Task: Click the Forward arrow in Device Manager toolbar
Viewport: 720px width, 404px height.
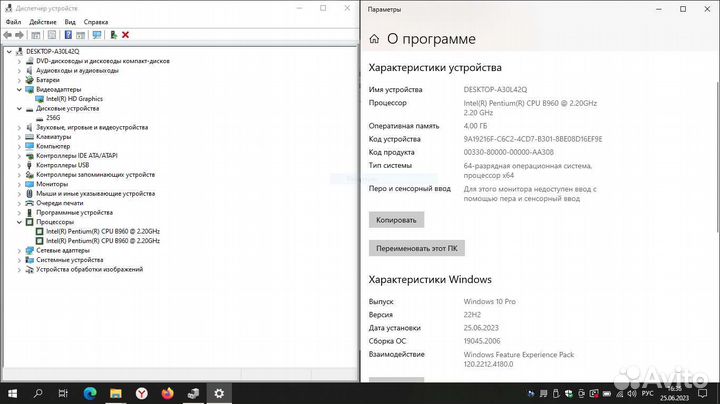Action: [19, 35]
